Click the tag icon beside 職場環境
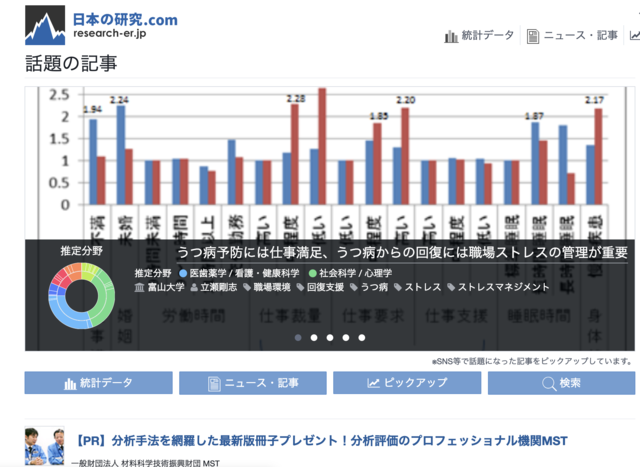 pyautogui.click(x=247, y=287)
